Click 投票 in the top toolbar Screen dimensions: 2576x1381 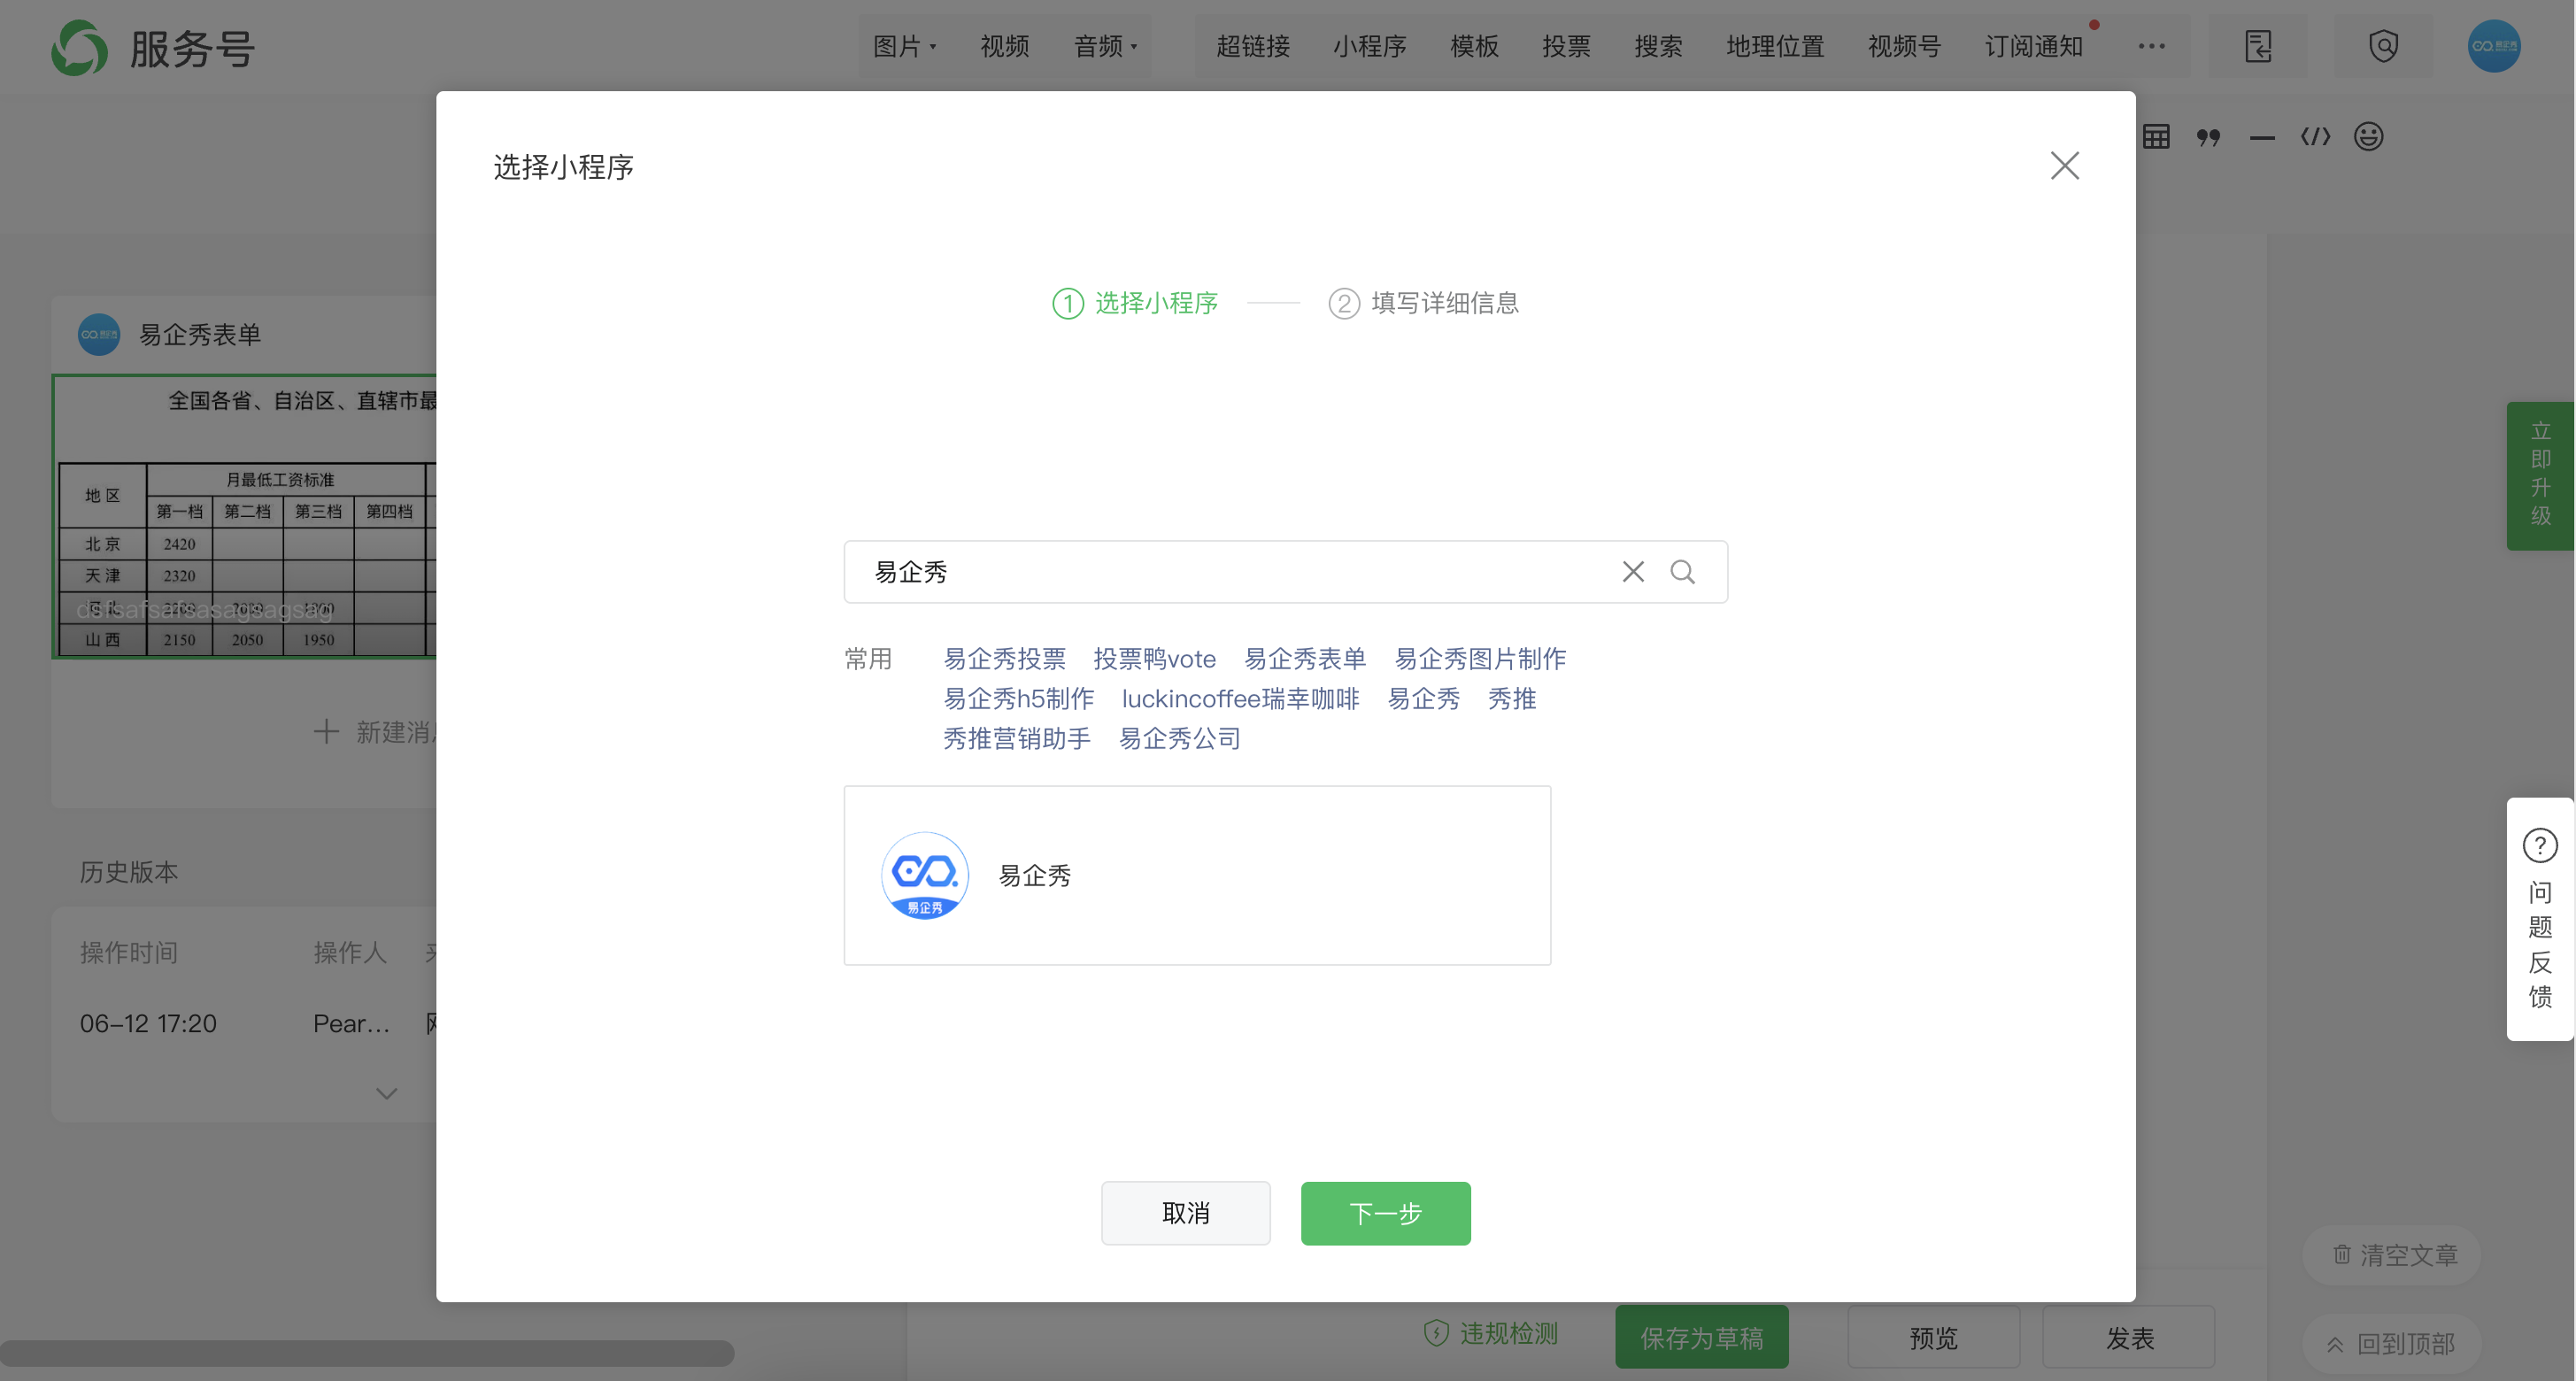1567,46
